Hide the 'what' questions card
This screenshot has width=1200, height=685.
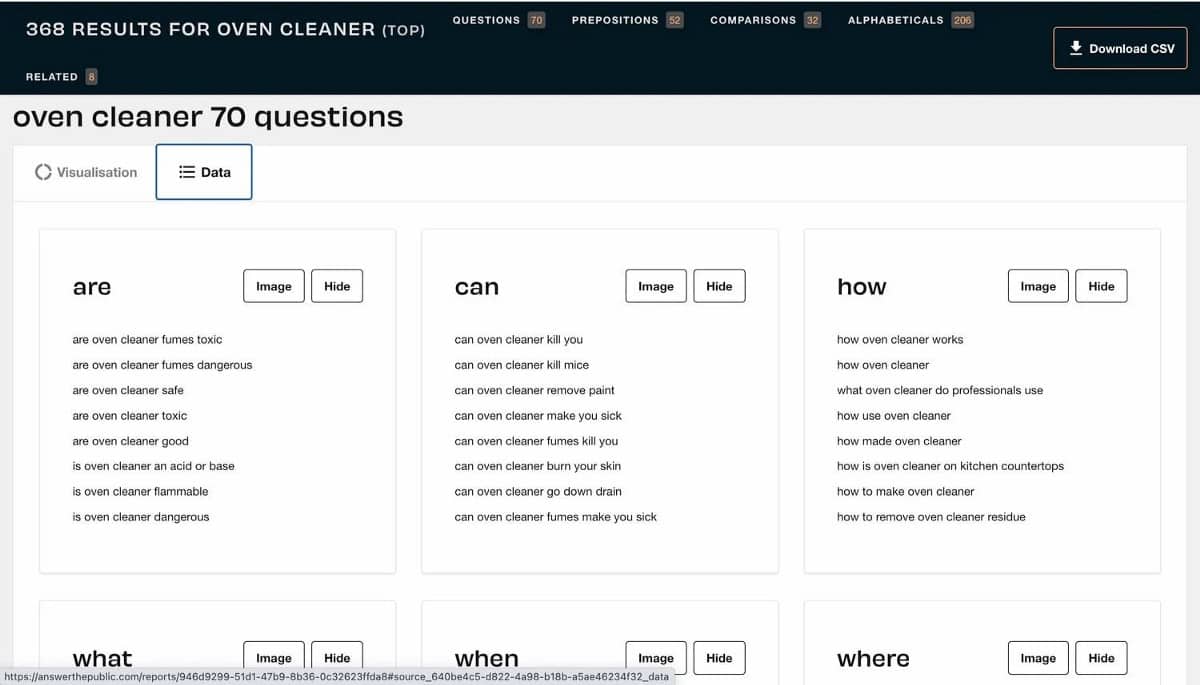pos(337,658)
